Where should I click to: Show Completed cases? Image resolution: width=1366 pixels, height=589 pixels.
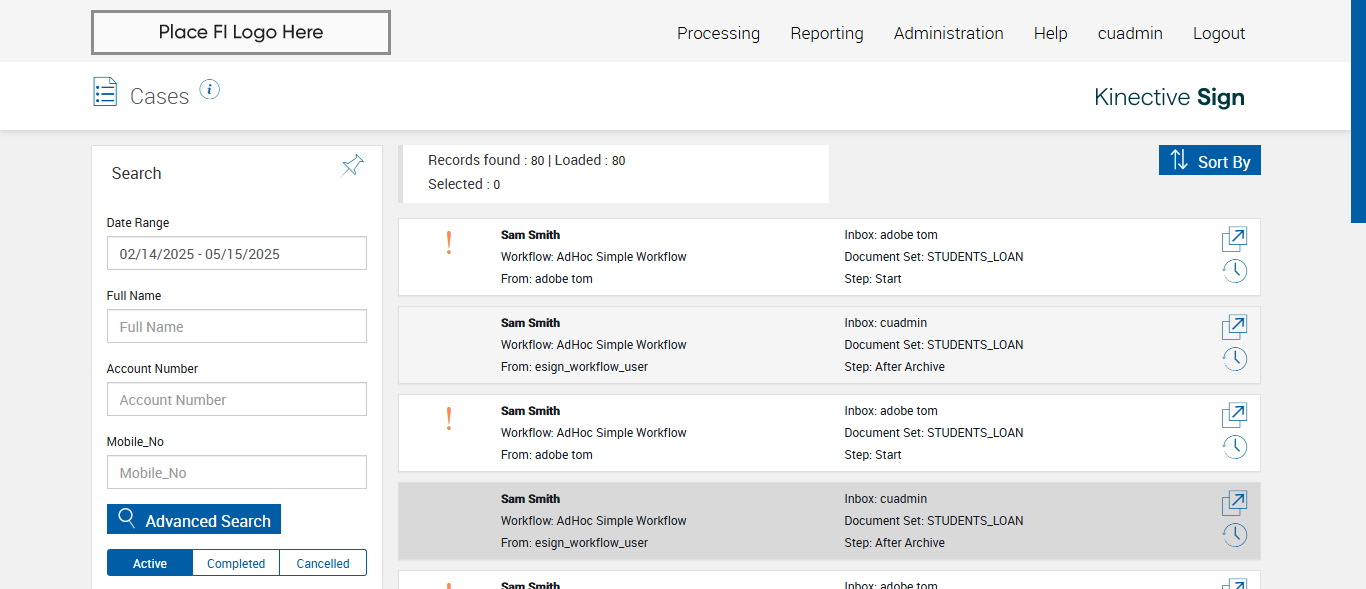[x=236, y=563]
